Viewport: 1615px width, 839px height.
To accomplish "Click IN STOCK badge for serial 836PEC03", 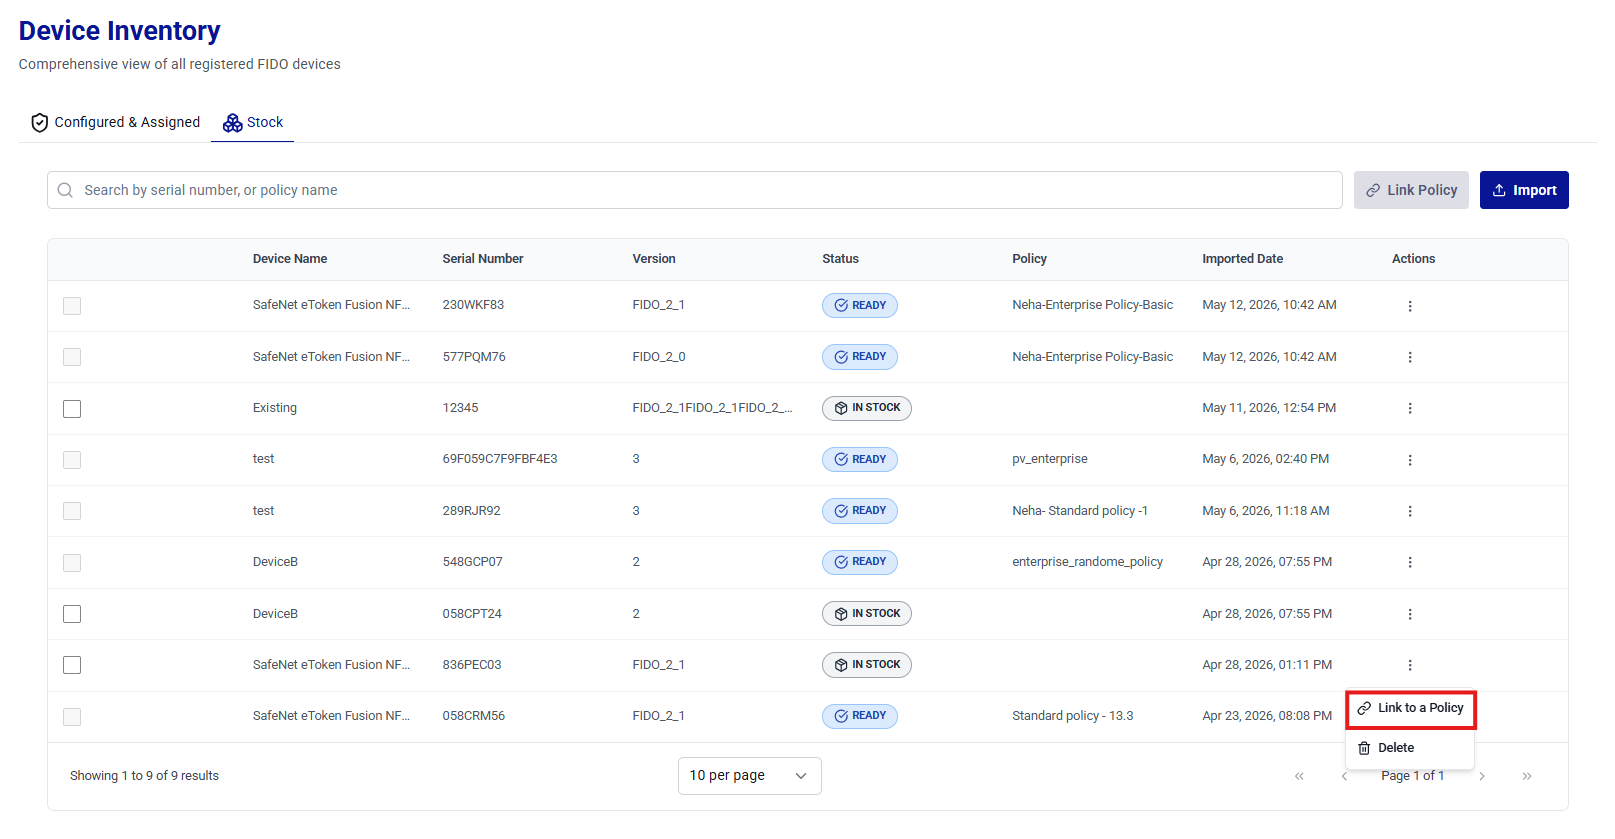I will pyautogui.click(x=867, y=665).
